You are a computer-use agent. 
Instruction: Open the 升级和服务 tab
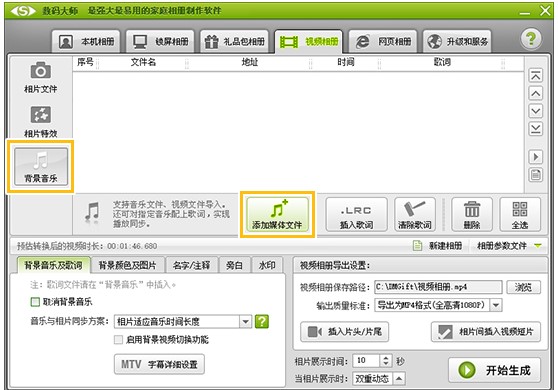(x=457, y=42)
